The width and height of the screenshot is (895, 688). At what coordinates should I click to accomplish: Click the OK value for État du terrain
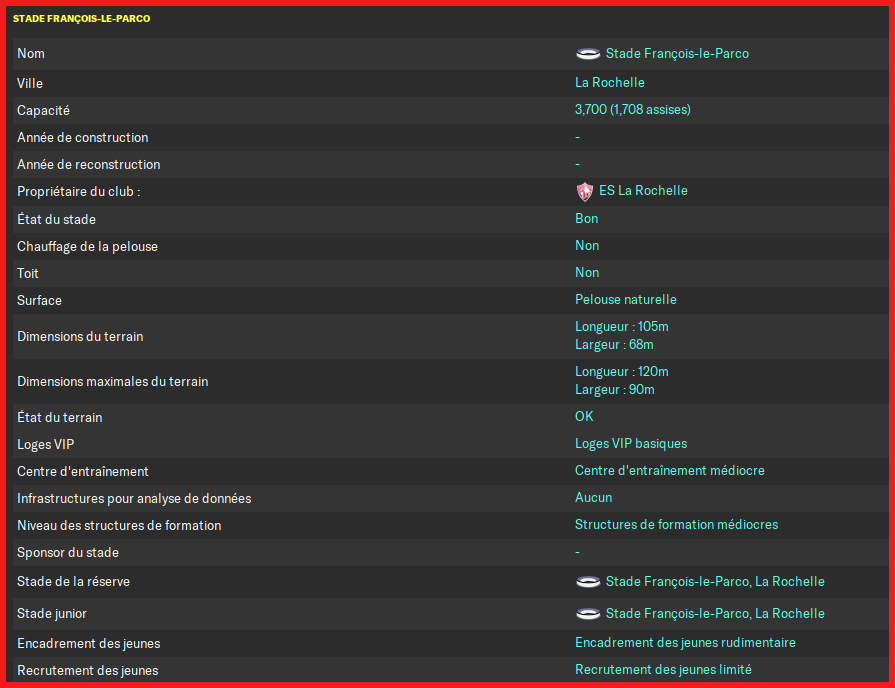click(x=584, y=417)
